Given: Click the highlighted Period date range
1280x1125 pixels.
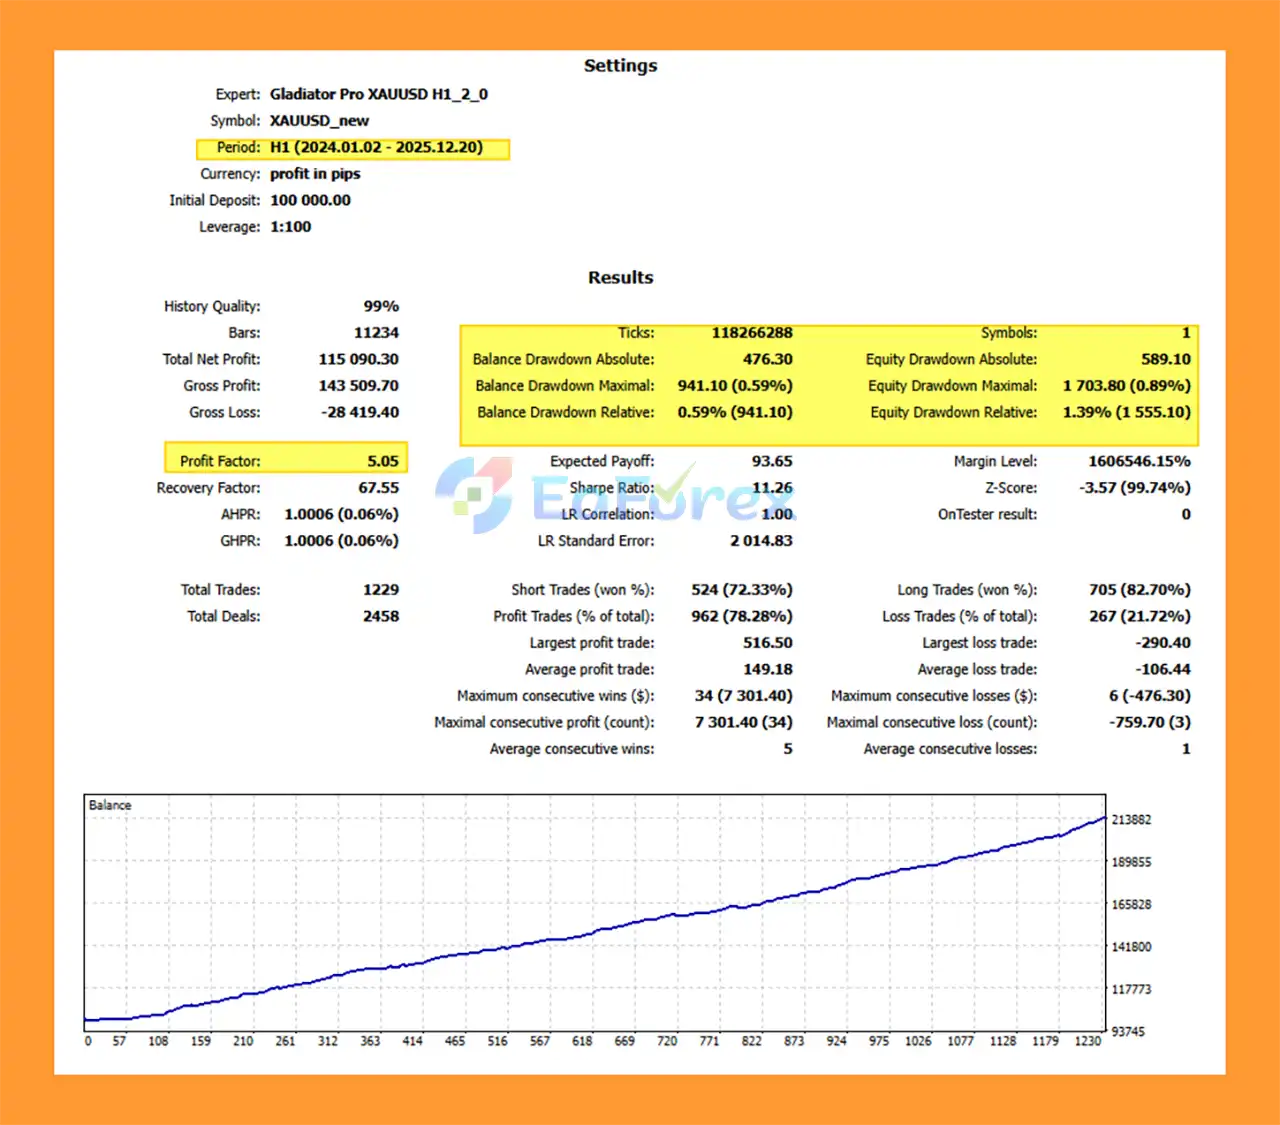Looking at the screenshot, I should point(376,147).
